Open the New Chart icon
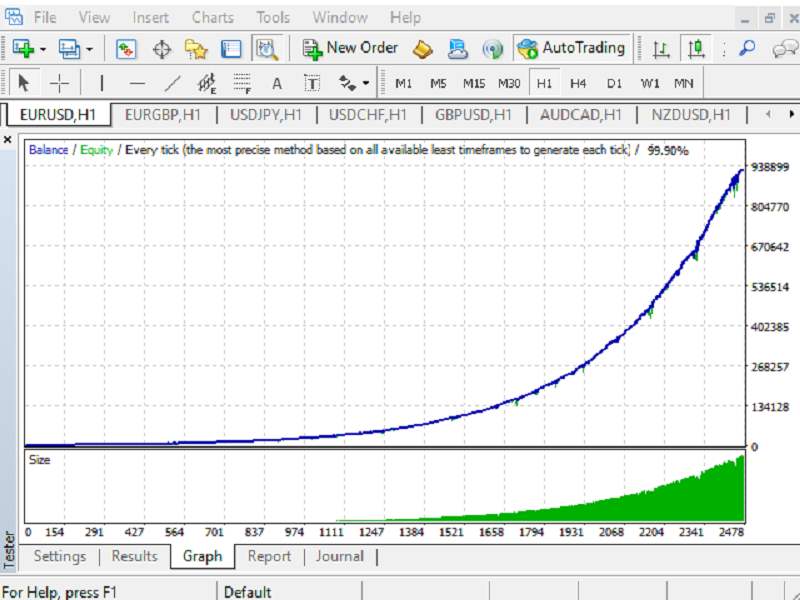Viewport: 800px width, 600px height. 23,49
